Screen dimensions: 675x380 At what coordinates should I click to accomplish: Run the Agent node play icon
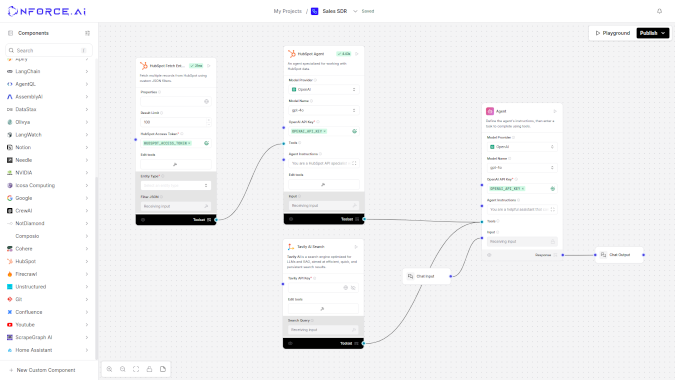tap(555, 111)
